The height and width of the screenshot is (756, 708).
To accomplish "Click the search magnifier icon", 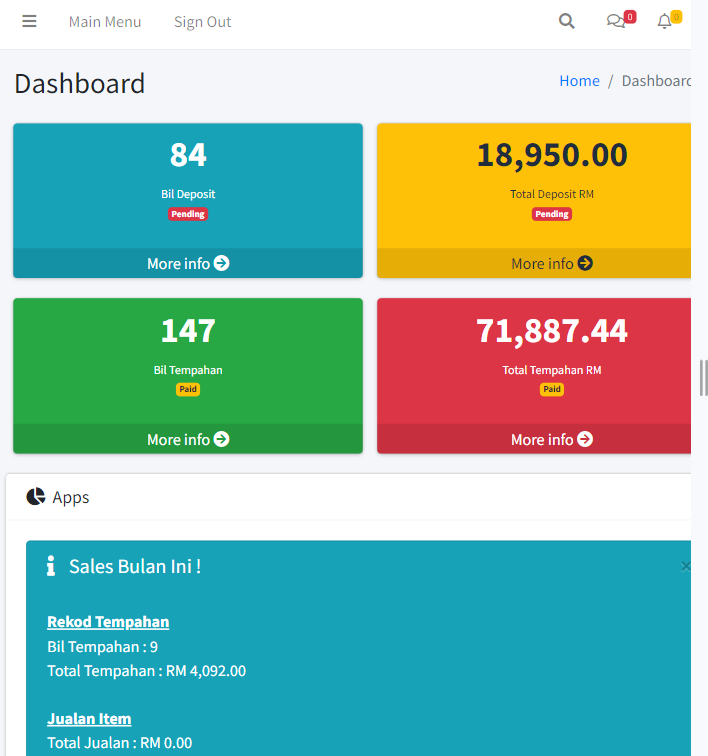I will click(567, 21).
